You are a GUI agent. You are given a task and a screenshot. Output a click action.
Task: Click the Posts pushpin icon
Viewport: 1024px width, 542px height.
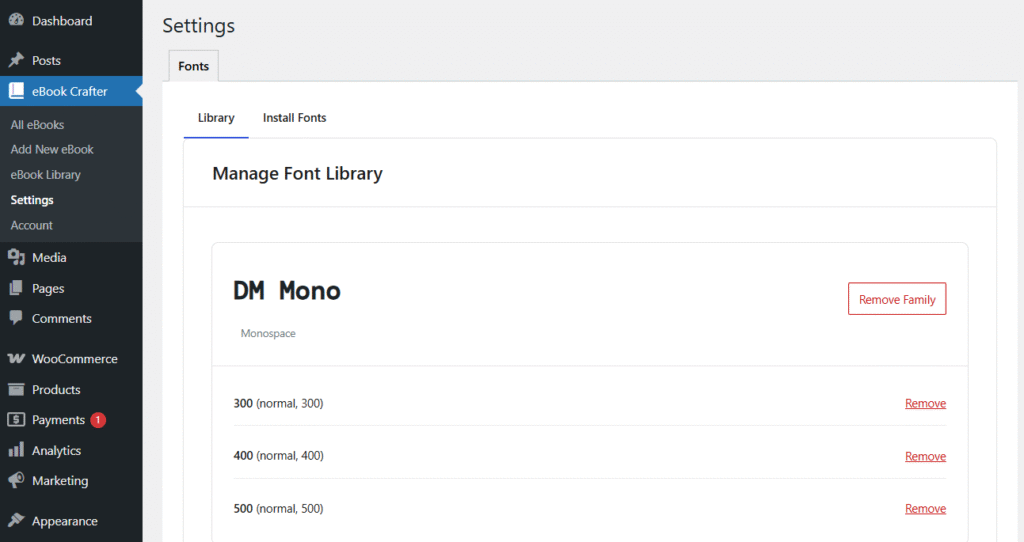tap(16, 60)
